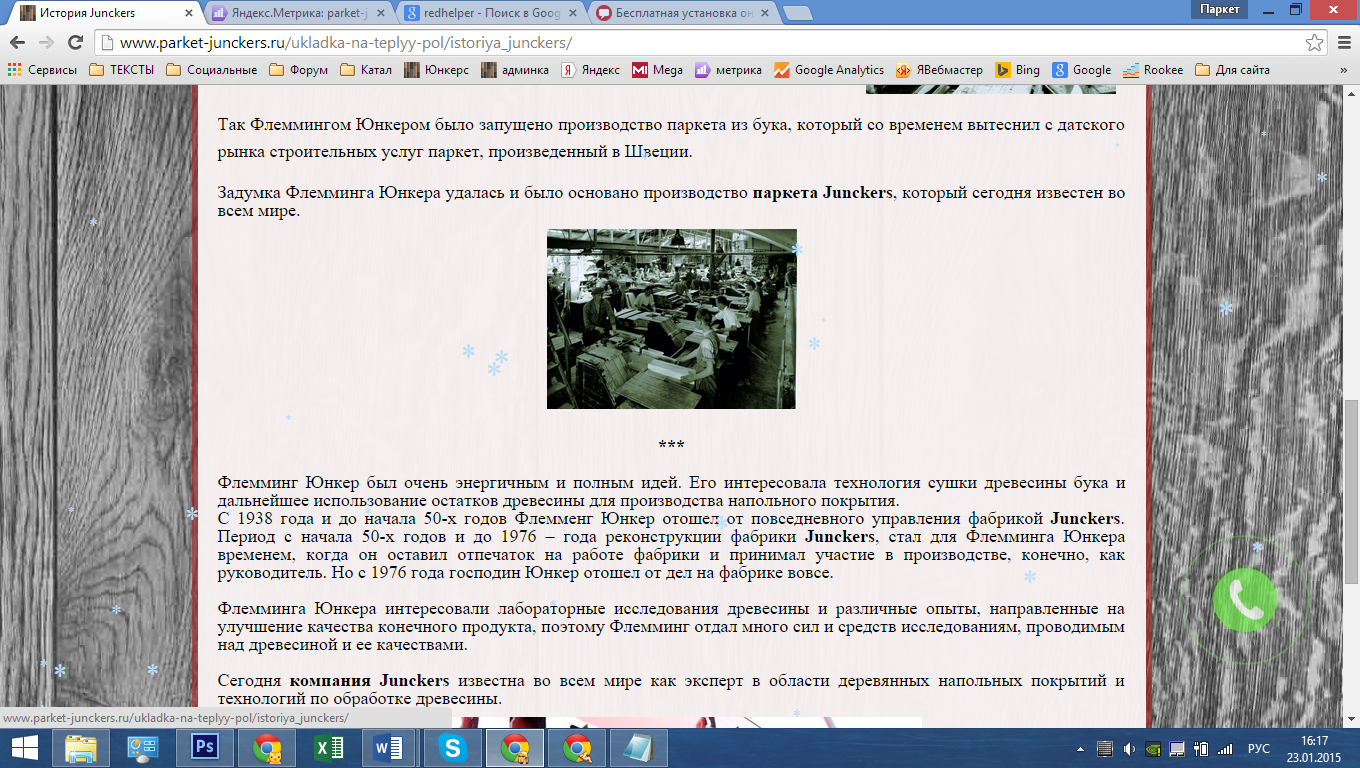This screenshot has width=1360, height=768.
Task: Open a new tab
Action: 797,14
